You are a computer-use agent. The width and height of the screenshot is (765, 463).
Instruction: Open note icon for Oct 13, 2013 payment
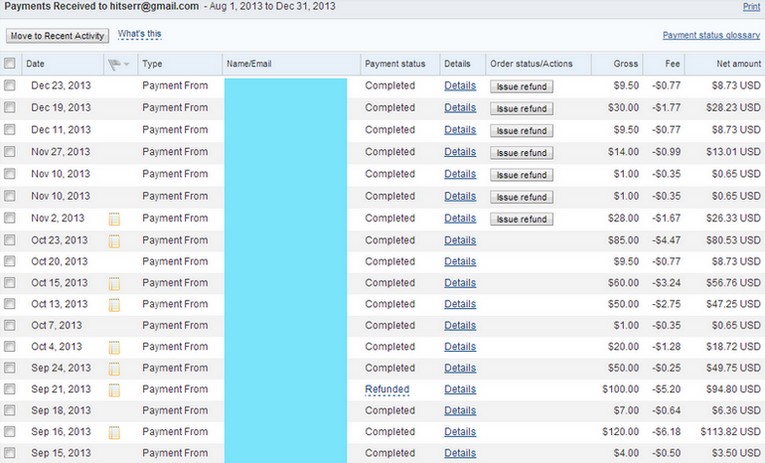coord(114,305)
